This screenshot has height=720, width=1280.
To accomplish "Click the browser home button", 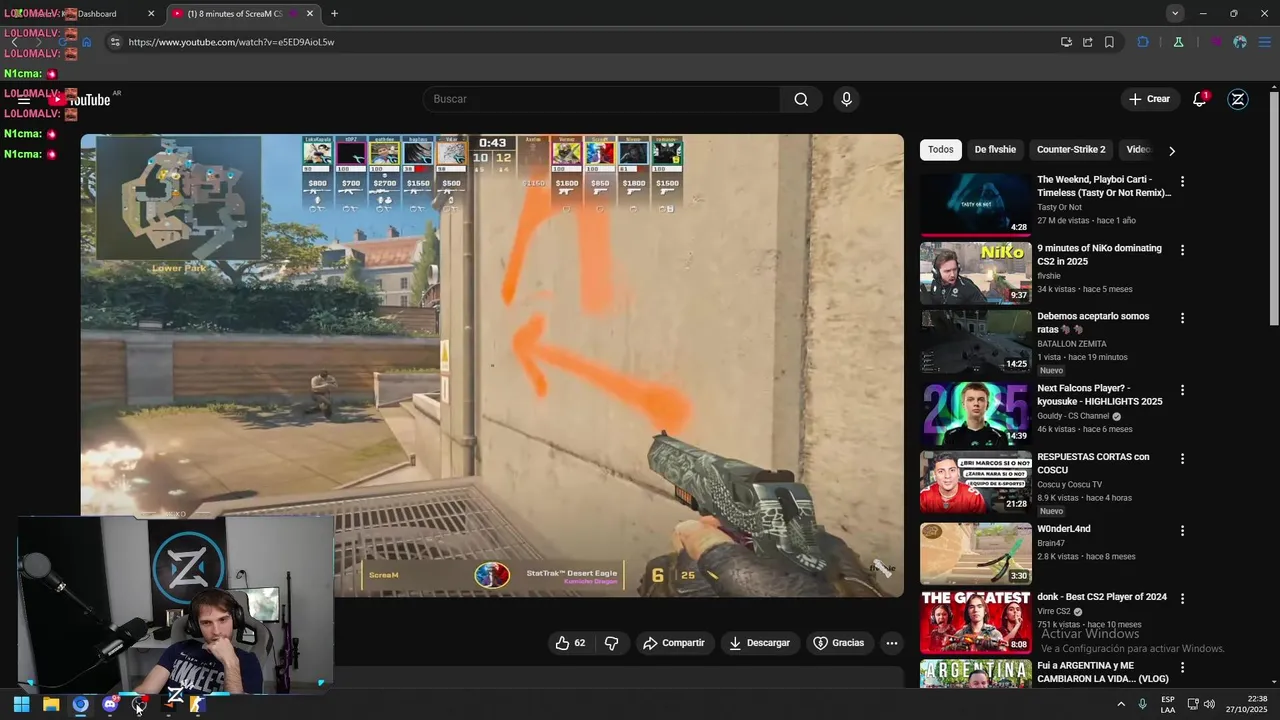I will click(x=87, y=42).
